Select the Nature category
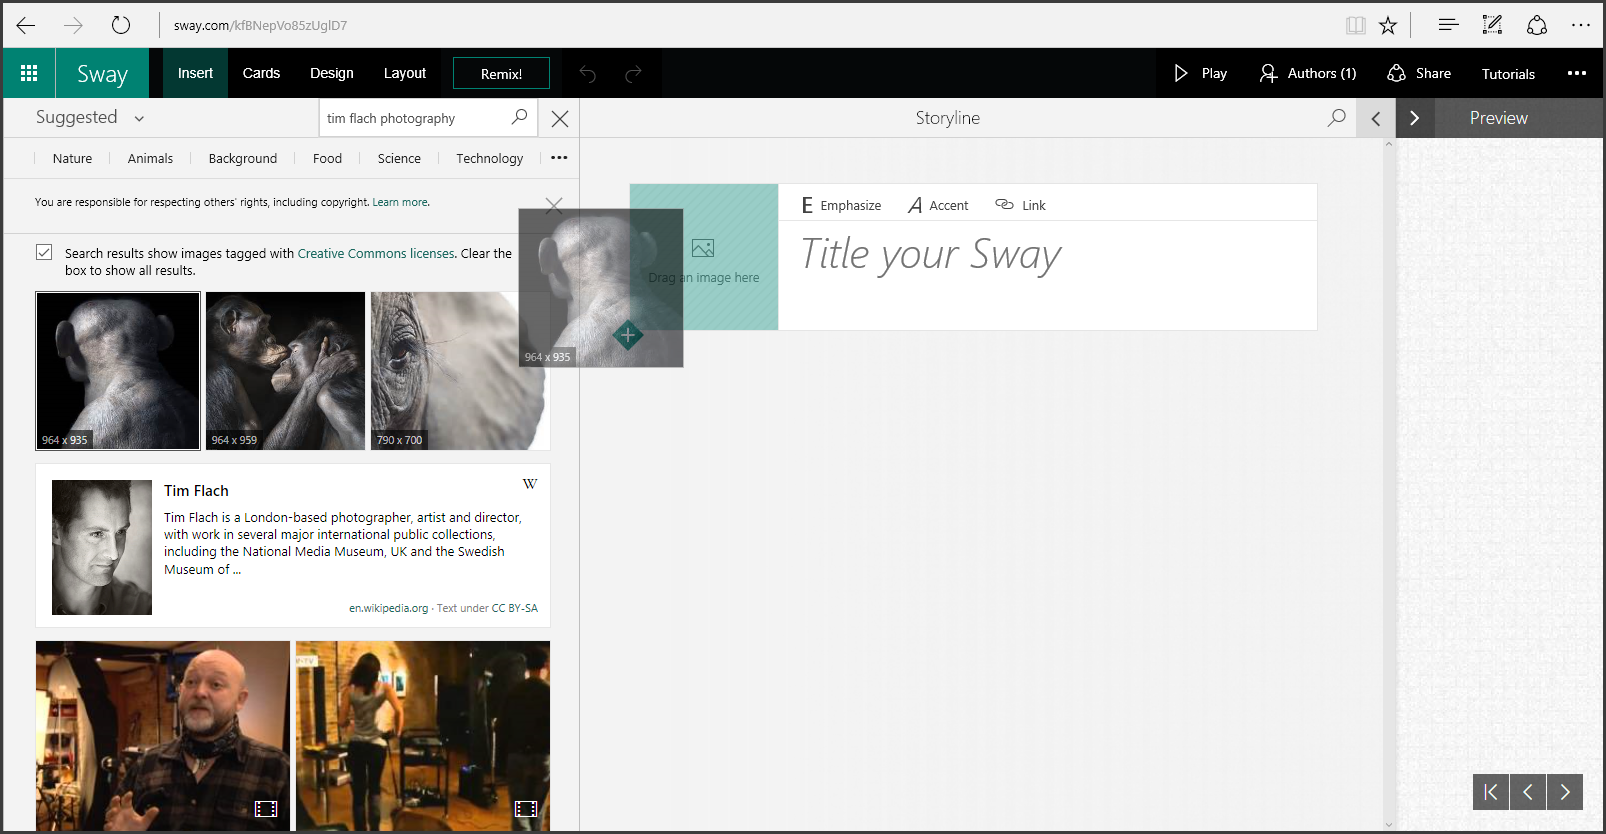 coord(72,158)
